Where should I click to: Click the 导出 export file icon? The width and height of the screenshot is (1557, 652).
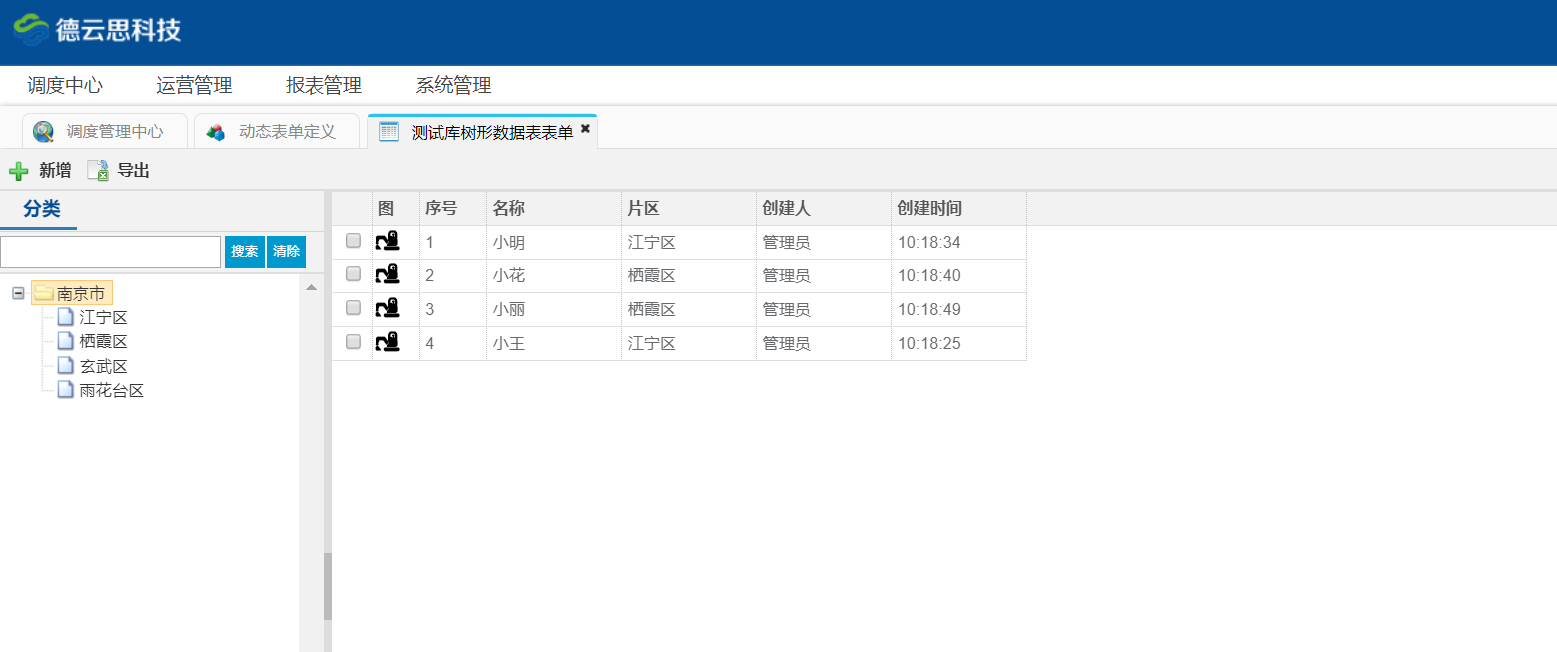pyautogui.click(x=98, y=171)
